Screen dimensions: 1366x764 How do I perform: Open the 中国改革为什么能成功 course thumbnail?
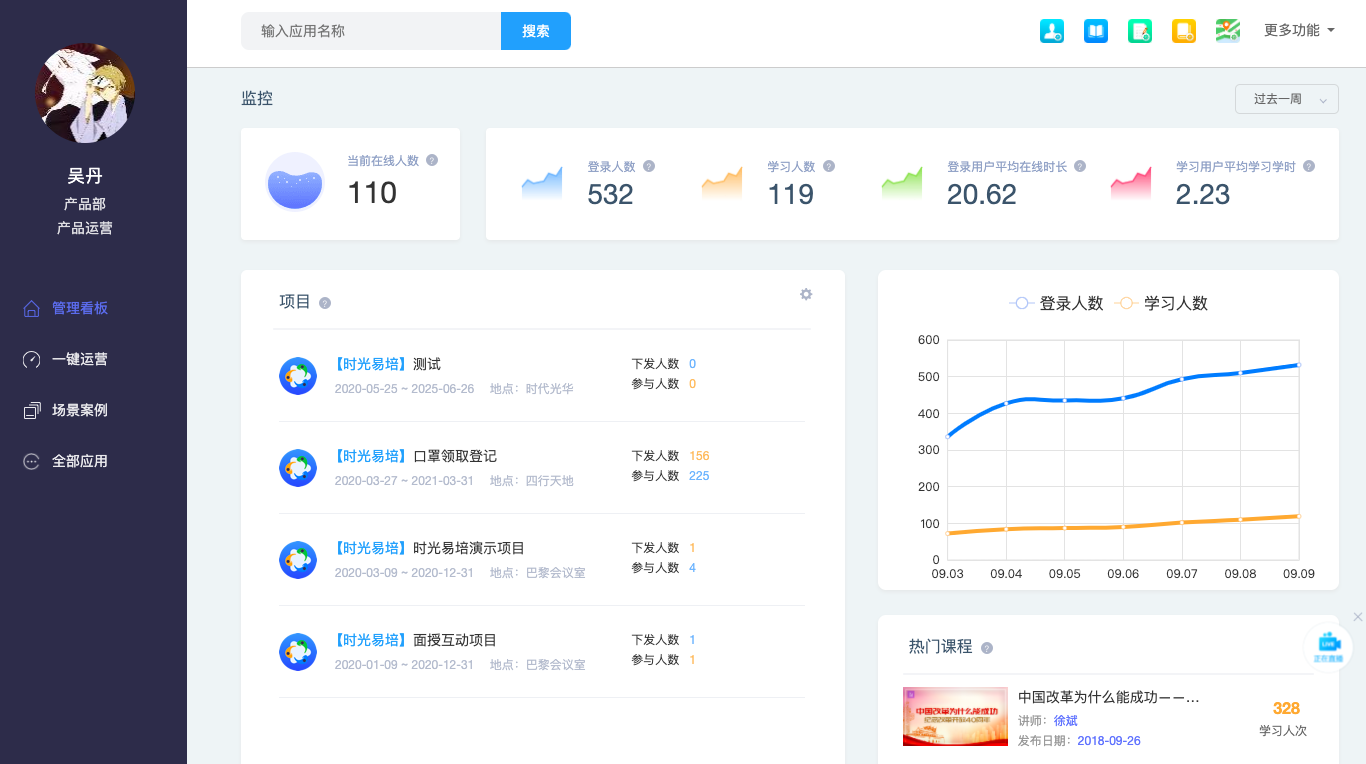pyautogui.click(x=955, y=716)
